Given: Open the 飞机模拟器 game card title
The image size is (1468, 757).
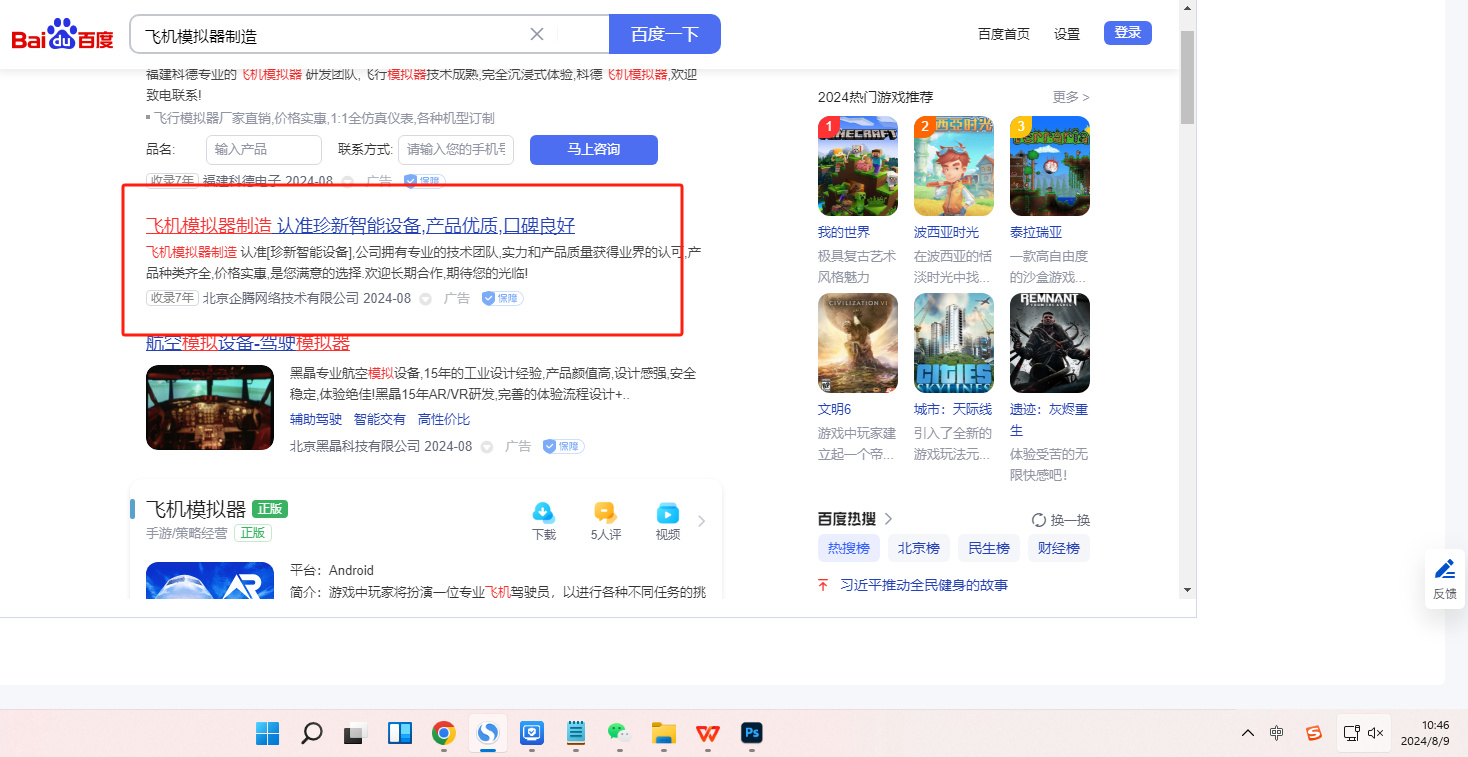Looking at the screenshot, I should pyautogui.click(x=196, y=509).
